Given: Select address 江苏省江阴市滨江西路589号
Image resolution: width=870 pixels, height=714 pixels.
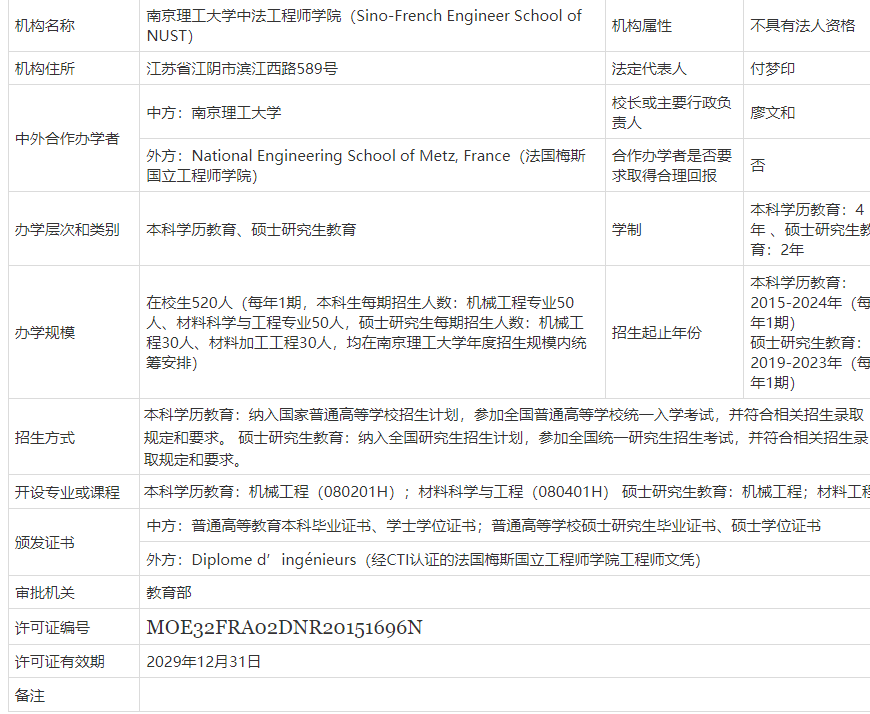Looking at the screenshot, I should (x=242, y=69).
